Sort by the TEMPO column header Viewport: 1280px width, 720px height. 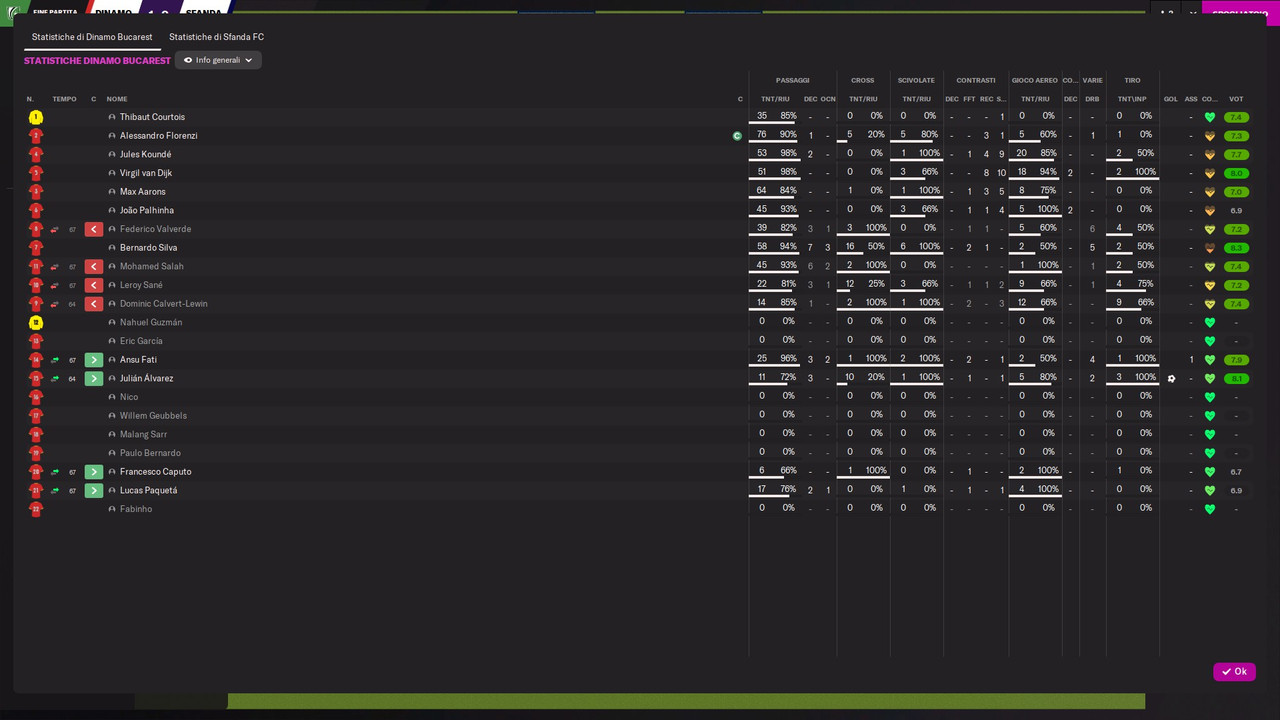[64, 99]
